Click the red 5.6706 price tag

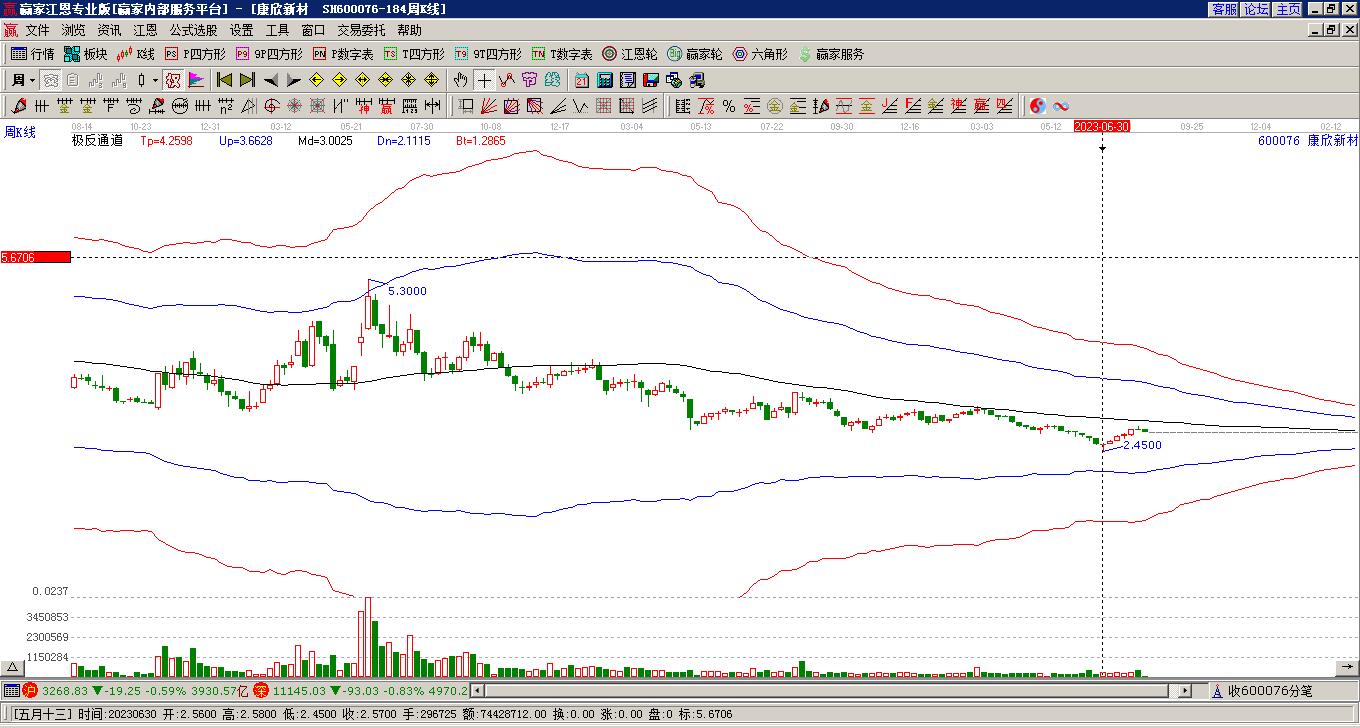pyautogui.click(x=36, y=258)
